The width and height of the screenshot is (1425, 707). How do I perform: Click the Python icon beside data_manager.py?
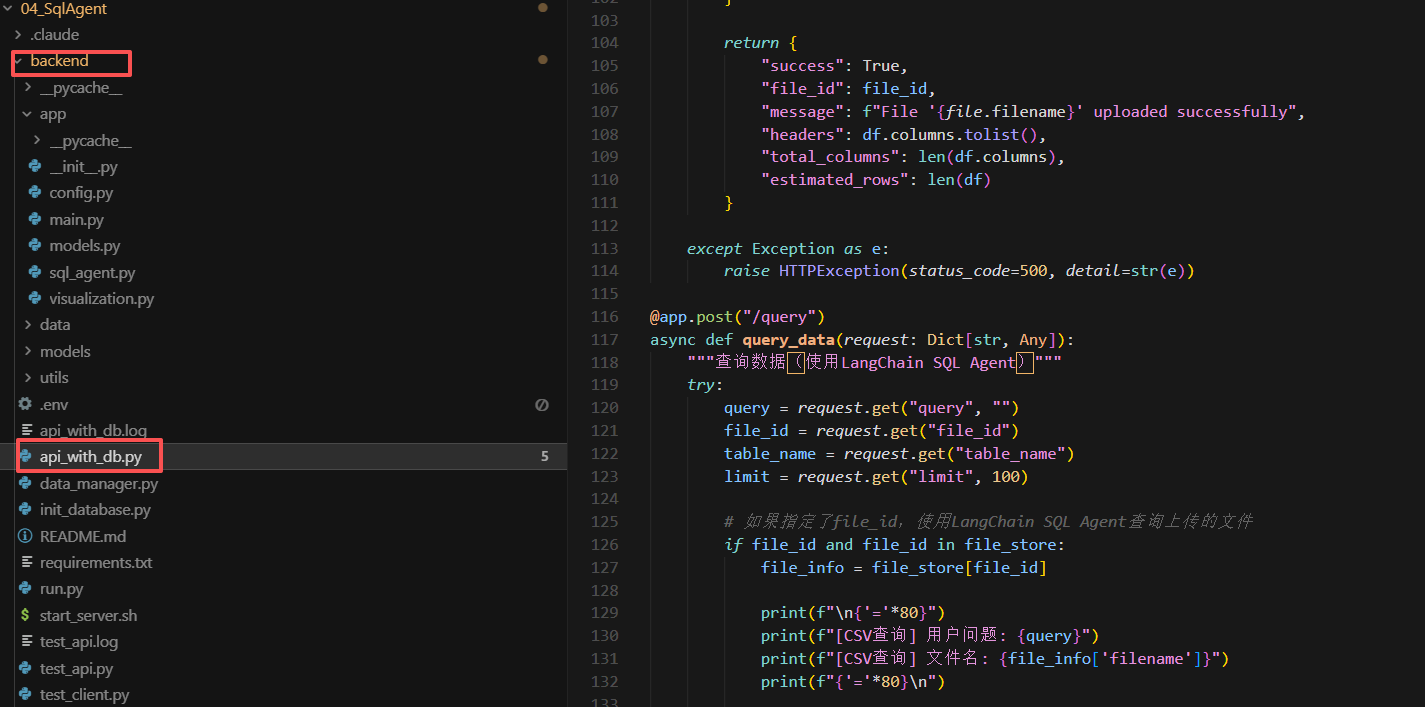click(26, 484)
